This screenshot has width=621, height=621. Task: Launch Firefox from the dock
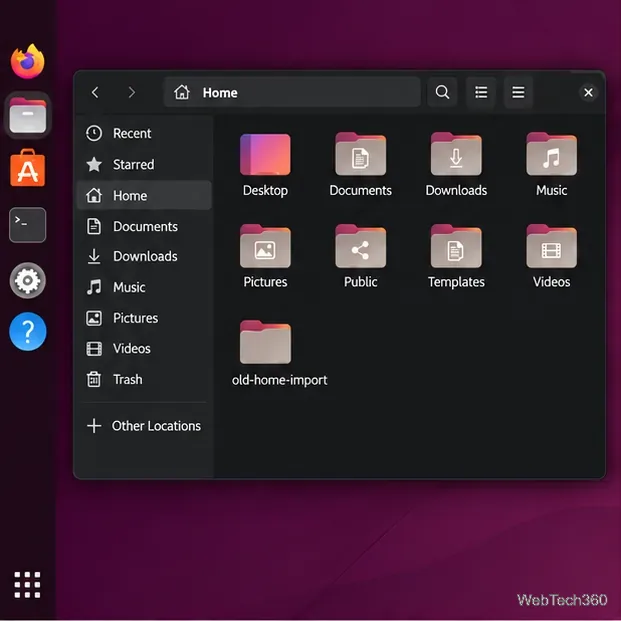(28, 62)
